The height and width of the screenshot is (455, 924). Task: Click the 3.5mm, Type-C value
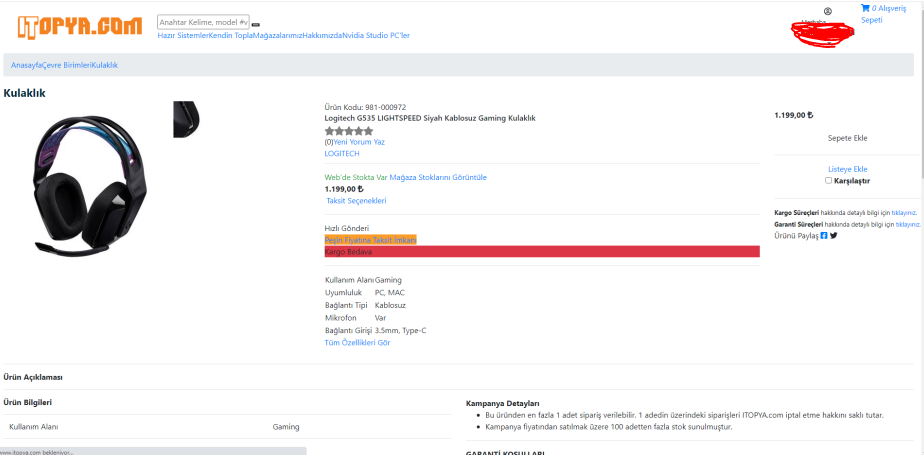click(401, 331)
